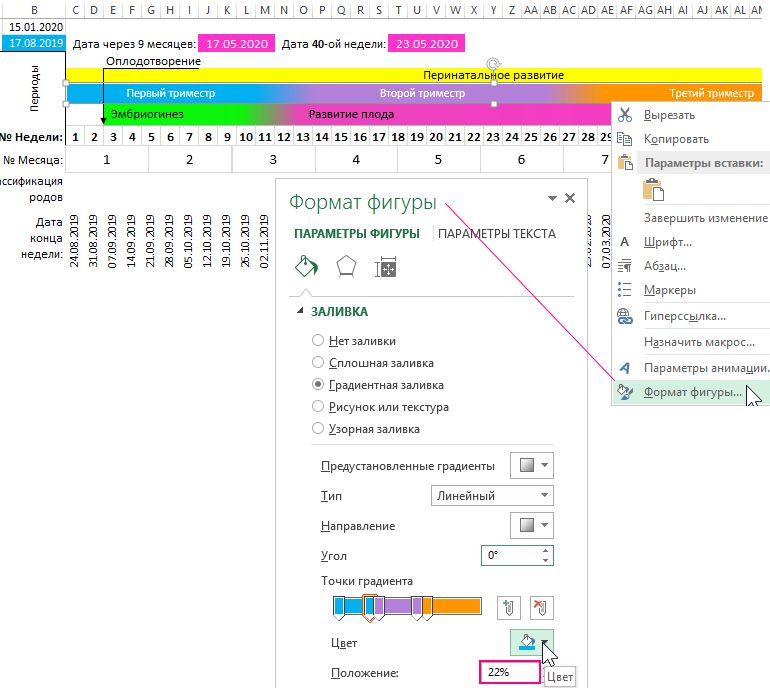Click the paste options clipboard icon
Viewport: 770px width, 688px height.
(x=654, y=189)
